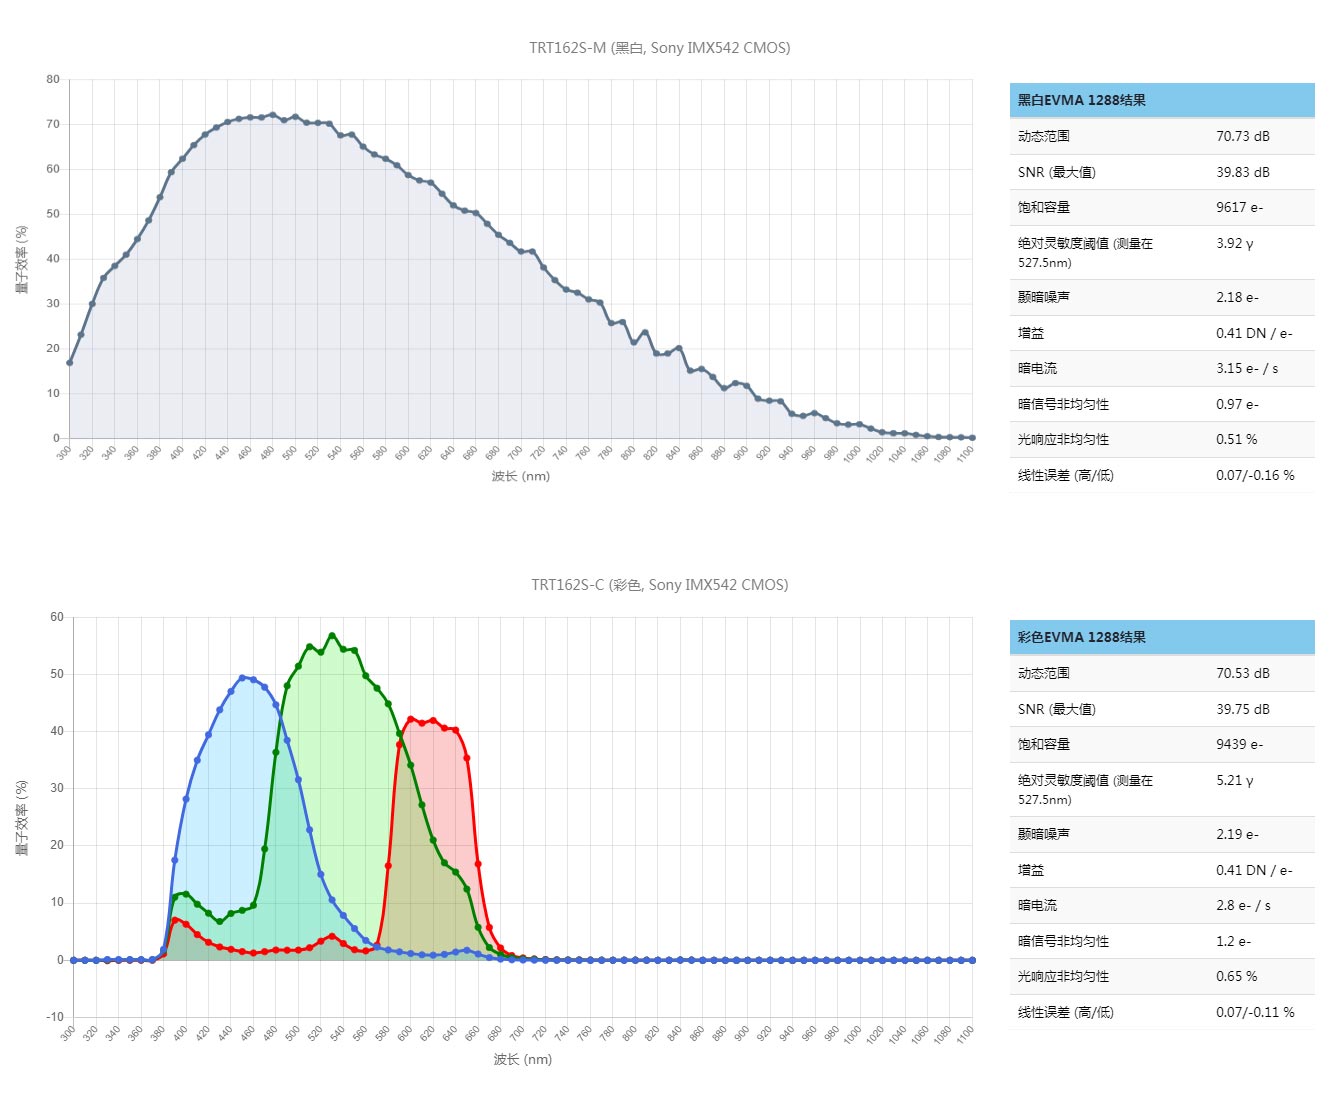
Task: Click the TRT162S-C color chart title
Action: (x=659, y=585)
